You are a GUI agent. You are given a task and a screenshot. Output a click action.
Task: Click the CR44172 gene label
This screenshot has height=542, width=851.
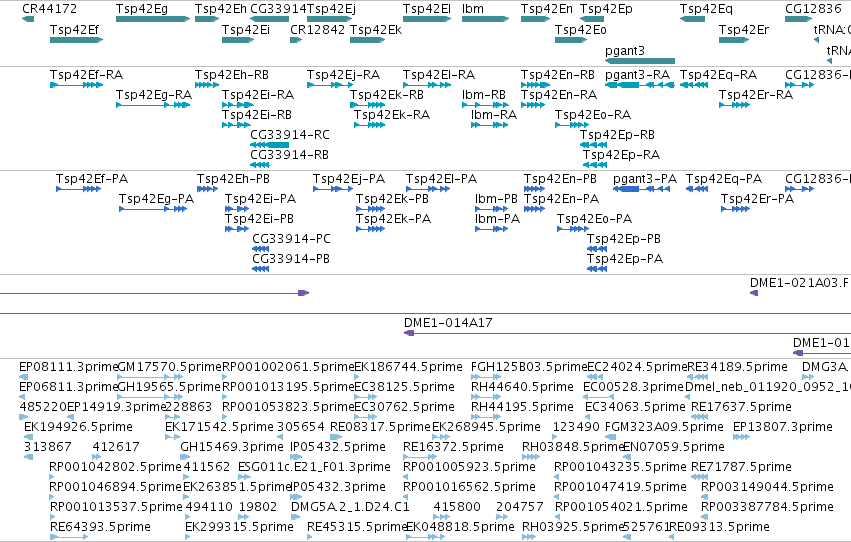pyautogui.click(x=49, y=9)
